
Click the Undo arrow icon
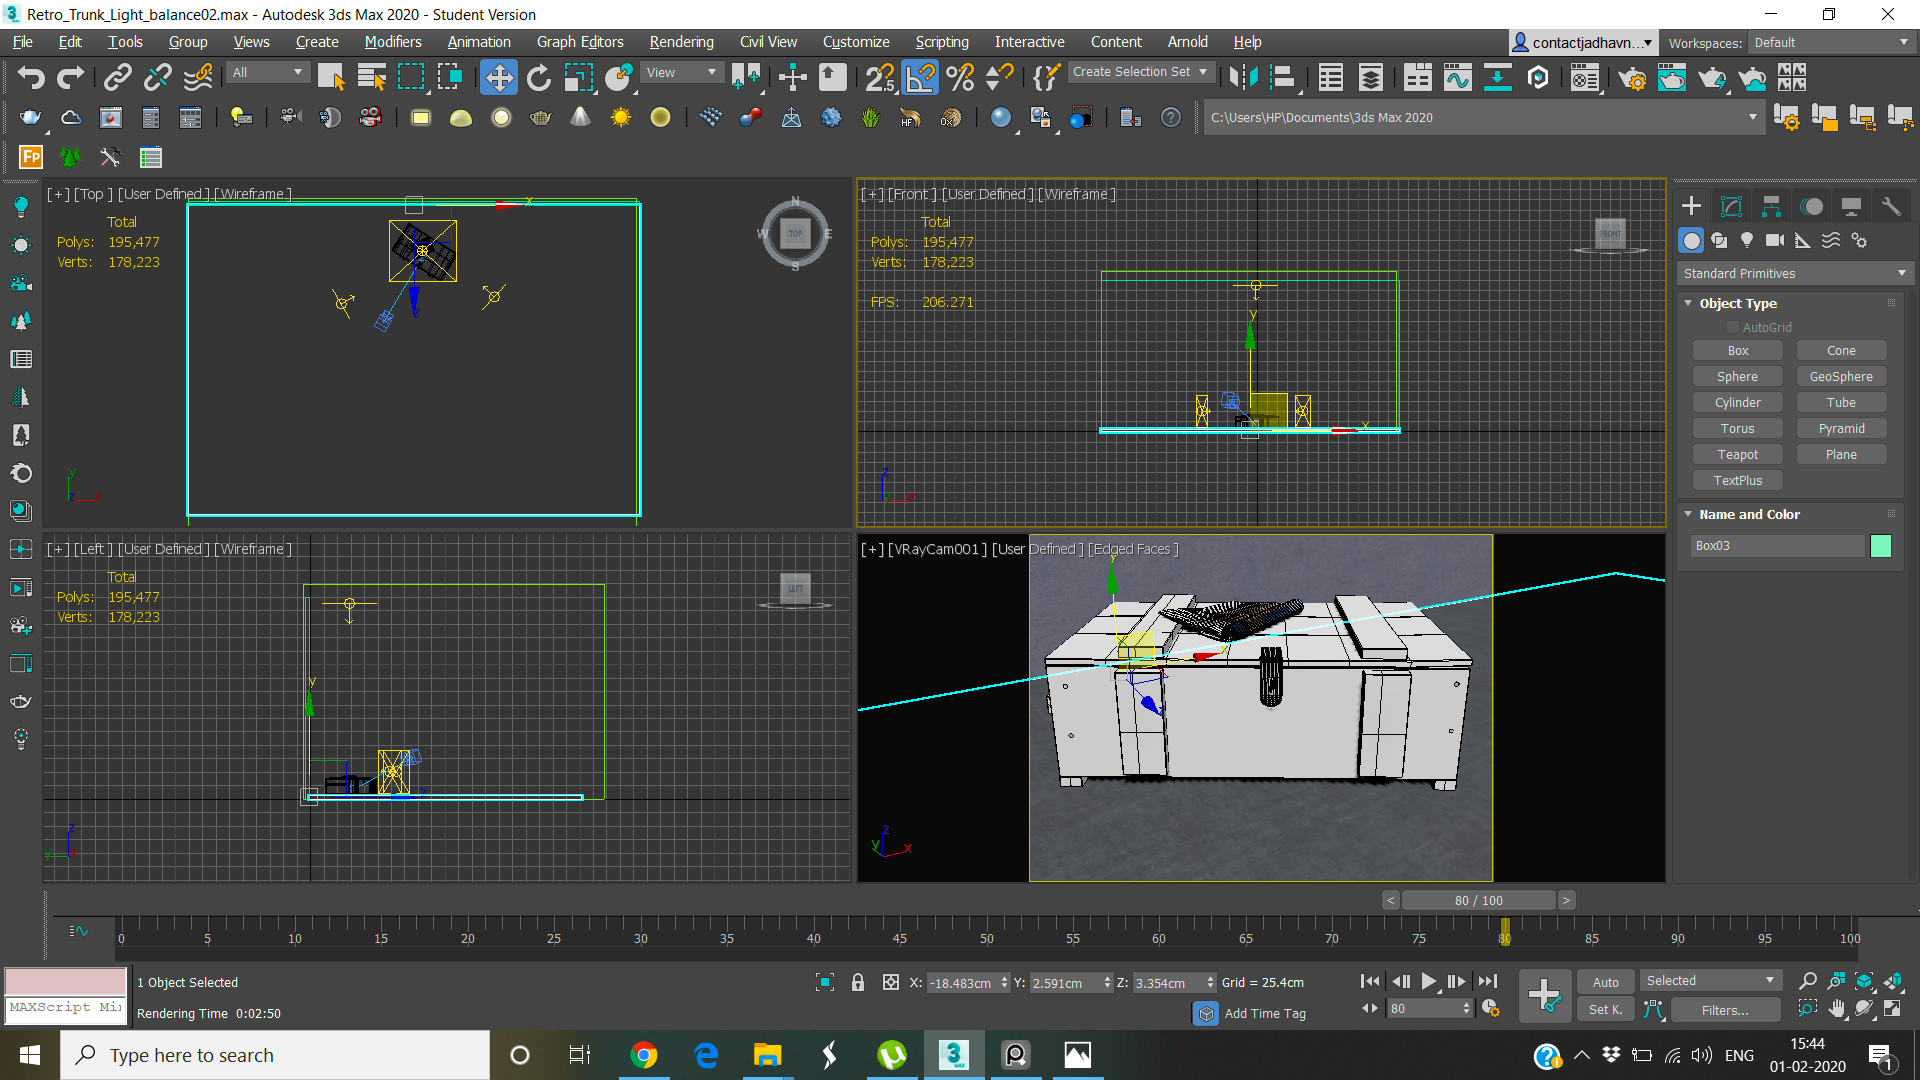click(31, 77)
